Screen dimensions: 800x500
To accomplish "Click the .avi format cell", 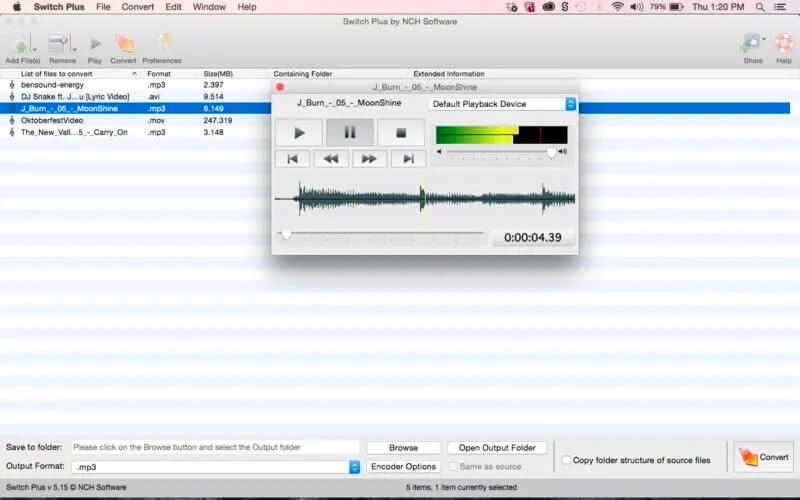I will [154, 96].
